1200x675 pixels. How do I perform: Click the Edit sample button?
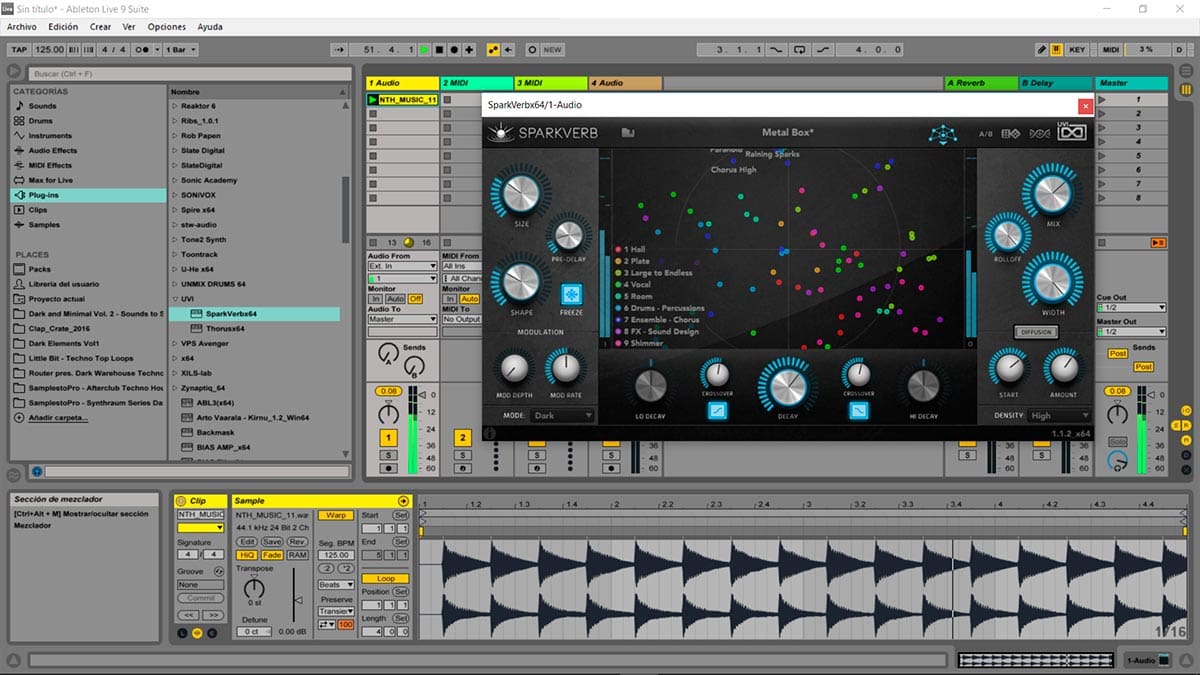pos(246,541)
